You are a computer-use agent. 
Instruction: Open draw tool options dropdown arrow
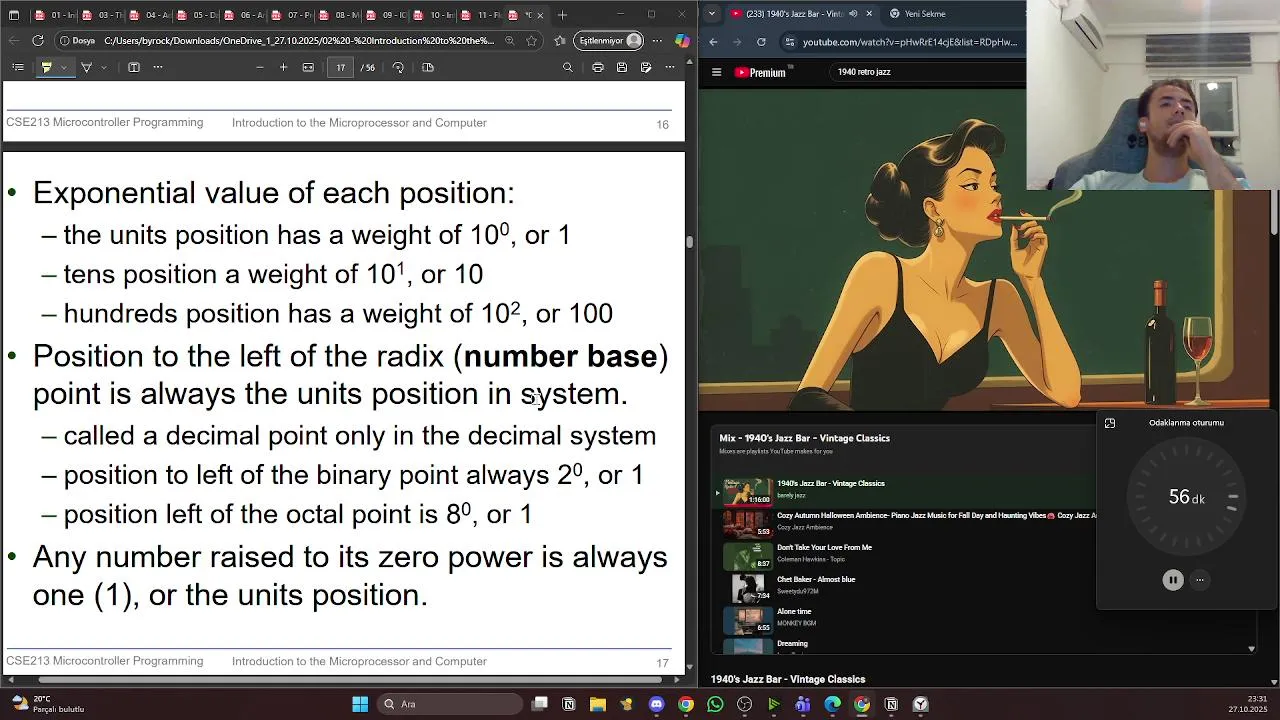click(103, 67)
